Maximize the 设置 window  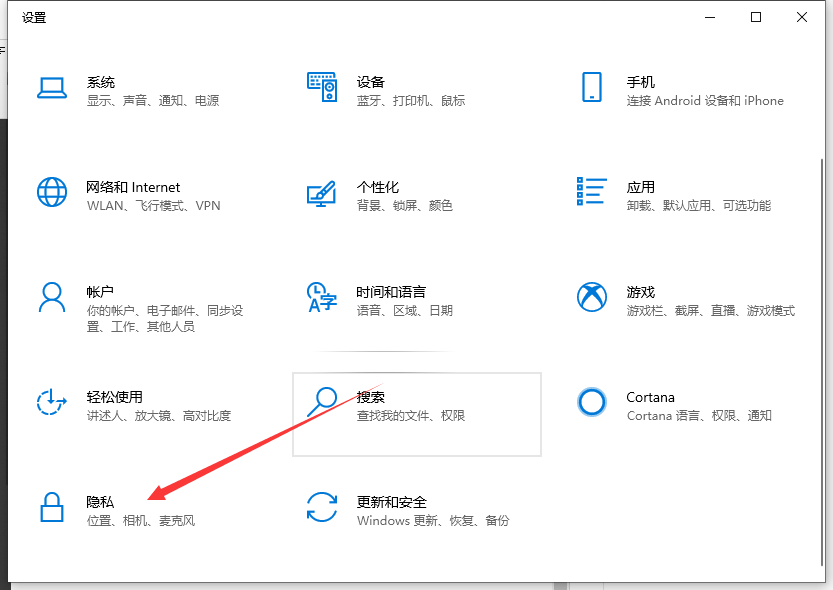pos(756,17)
